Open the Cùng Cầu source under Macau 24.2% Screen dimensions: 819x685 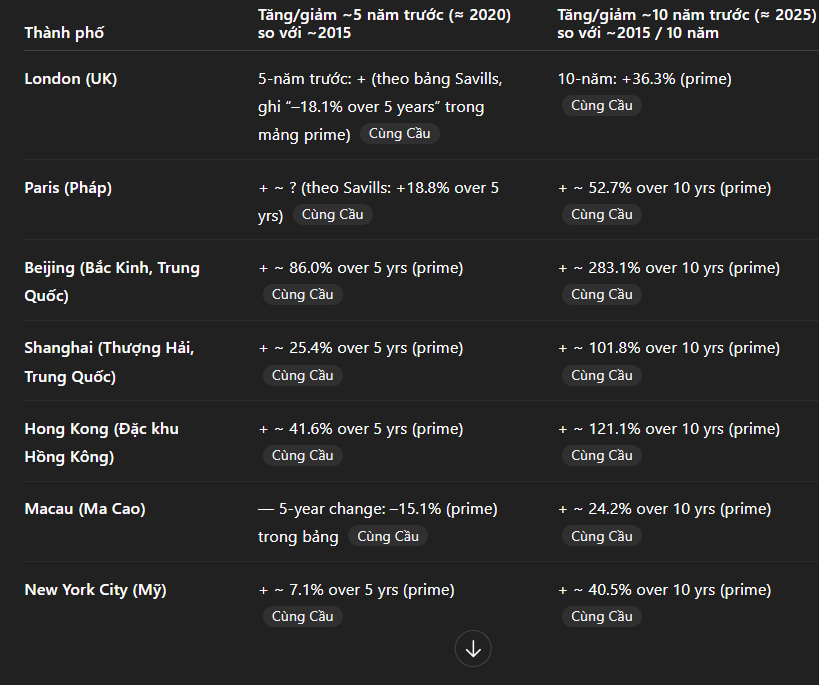601,536
